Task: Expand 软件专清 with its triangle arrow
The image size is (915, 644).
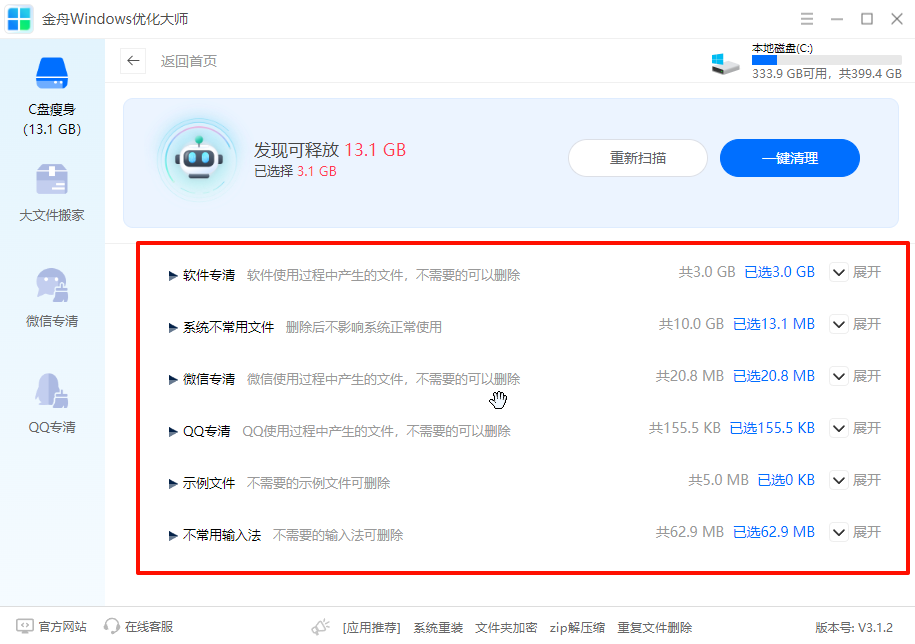Action: tap(173, 275)
